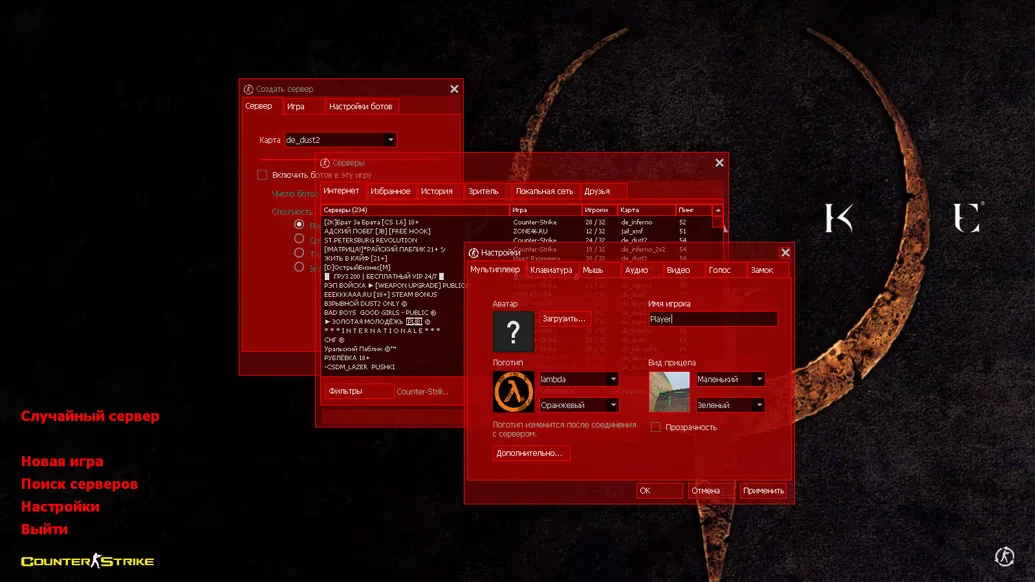Enable 'Включить ботов в эту игру' checkbox

262,175
